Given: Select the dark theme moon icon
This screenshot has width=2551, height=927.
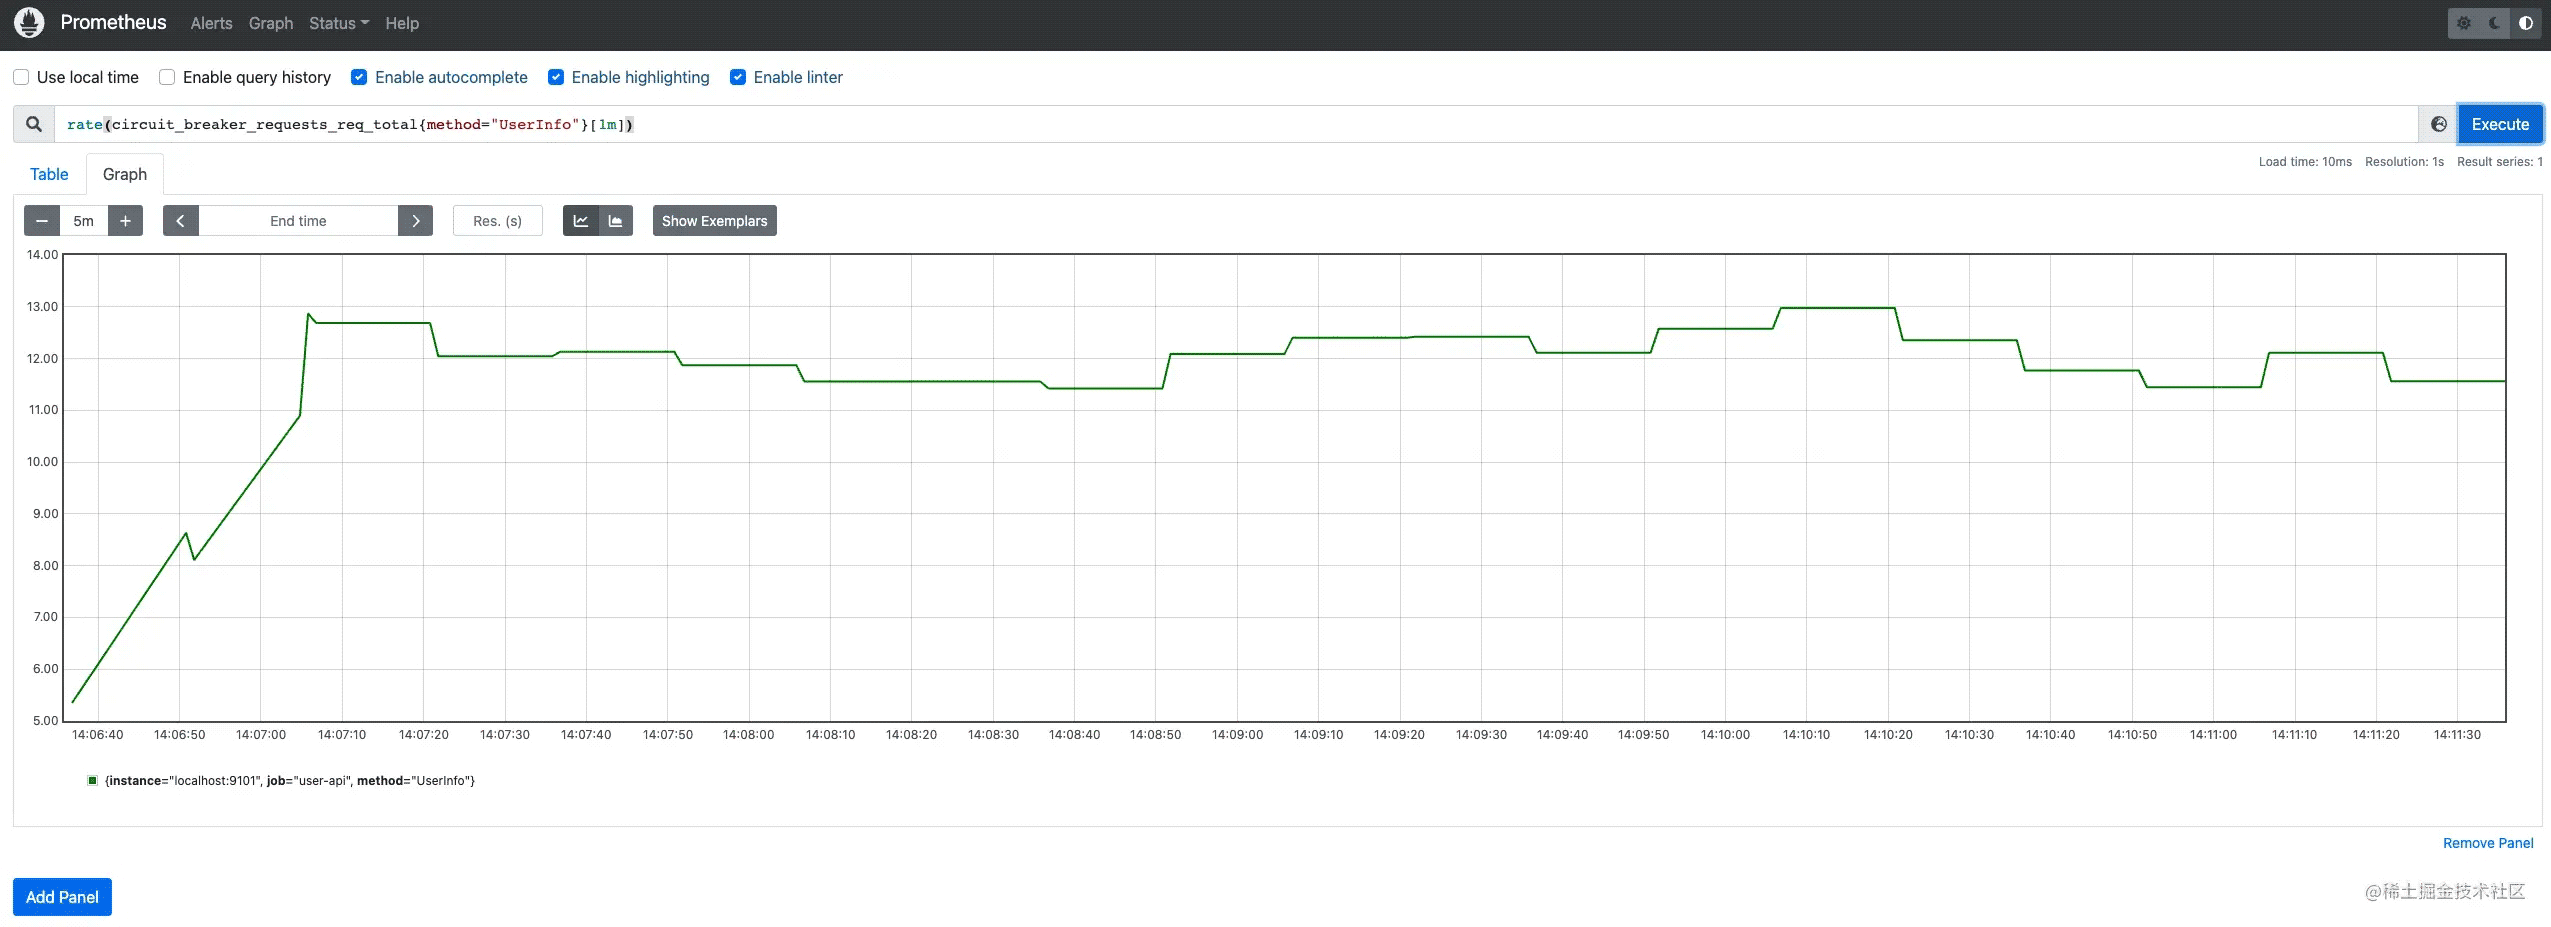Looking at the screenshot, I should click(x=2495, y=23).
